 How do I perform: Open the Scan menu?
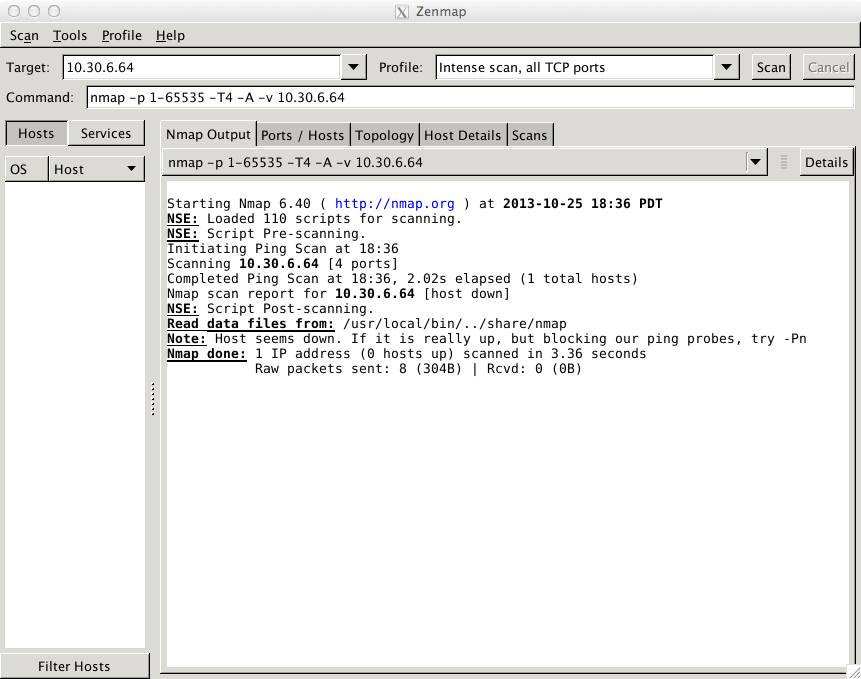click(24, 36)
